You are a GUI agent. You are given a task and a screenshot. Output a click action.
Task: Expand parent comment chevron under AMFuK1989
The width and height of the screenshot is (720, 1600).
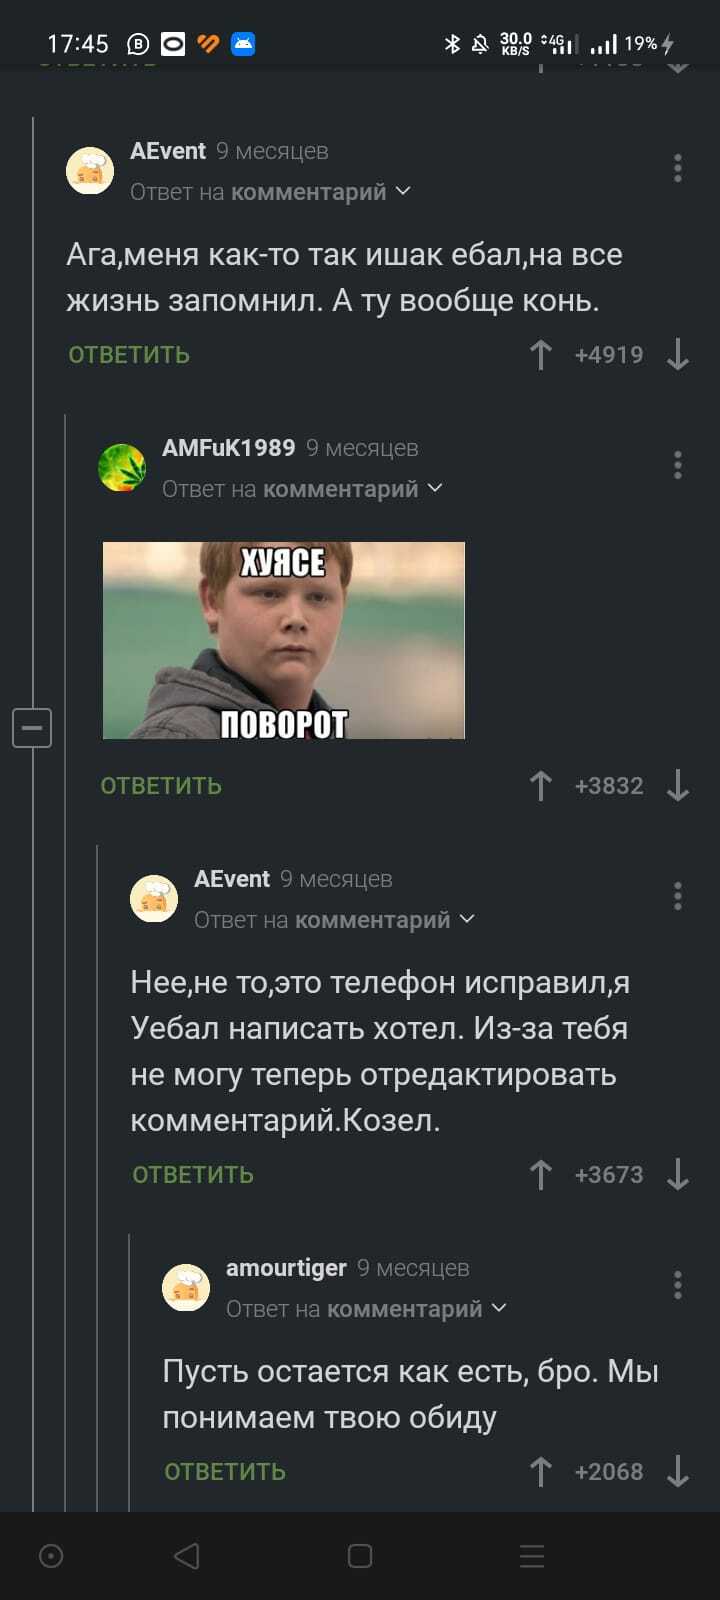(435, 487)
